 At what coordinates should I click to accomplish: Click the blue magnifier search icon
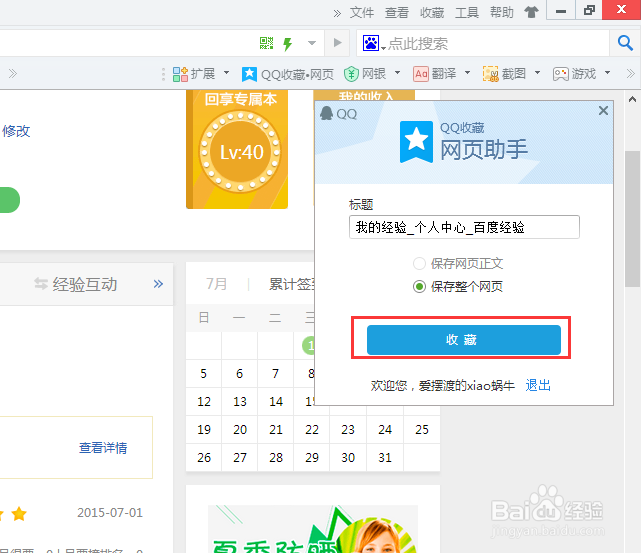(x=625, y=43)
